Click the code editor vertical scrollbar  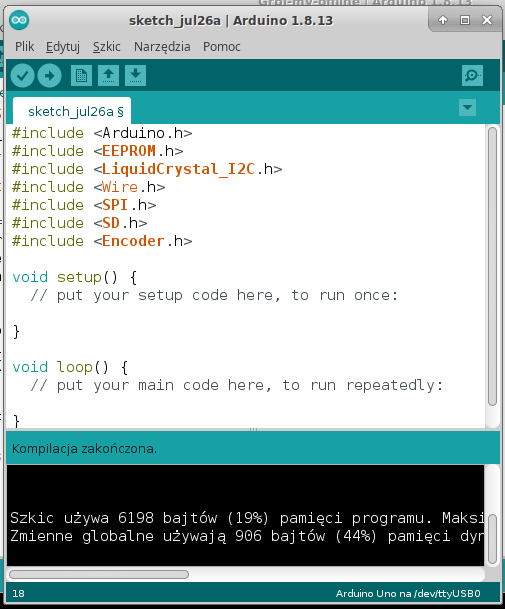tap(492, 266)
